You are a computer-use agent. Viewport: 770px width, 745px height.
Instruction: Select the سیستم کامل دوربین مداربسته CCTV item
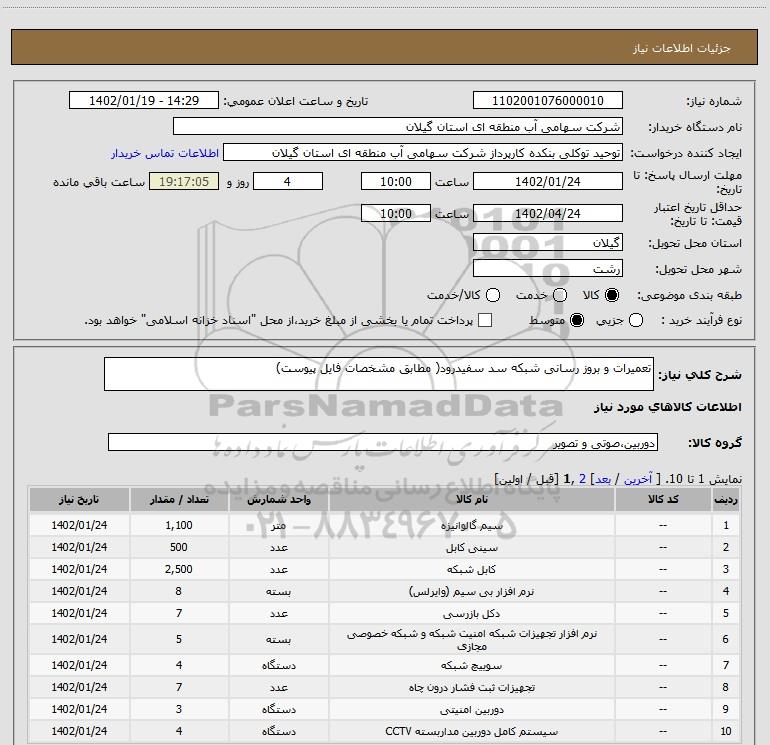(x=384, y=731)
